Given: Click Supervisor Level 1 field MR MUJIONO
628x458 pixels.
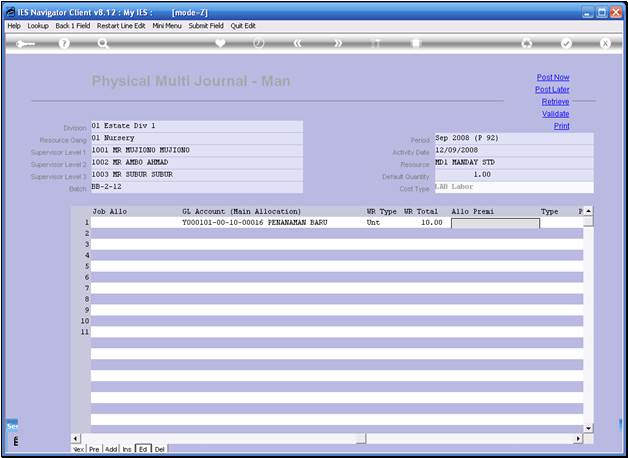Looking at the screenshot, I should tap(197, 150).
